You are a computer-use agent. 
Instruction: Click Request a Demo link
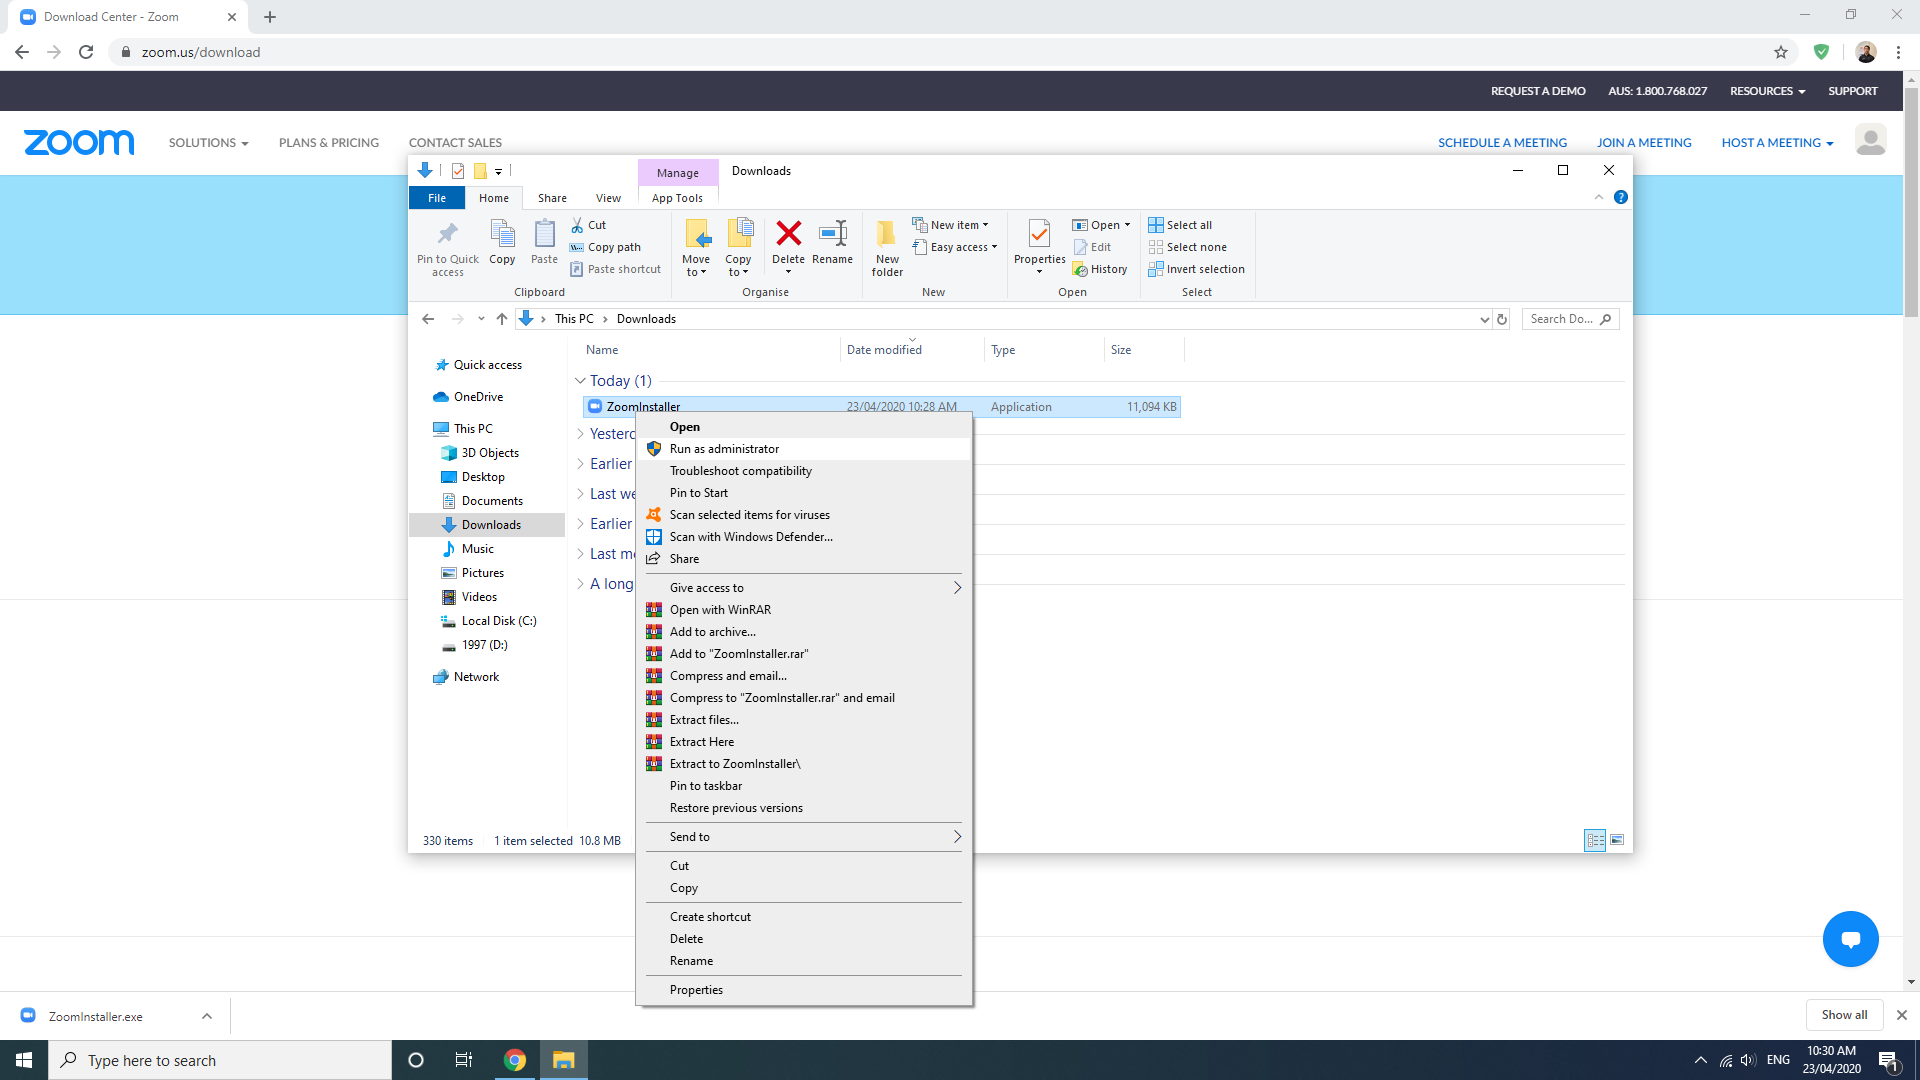pos(1538,91)
